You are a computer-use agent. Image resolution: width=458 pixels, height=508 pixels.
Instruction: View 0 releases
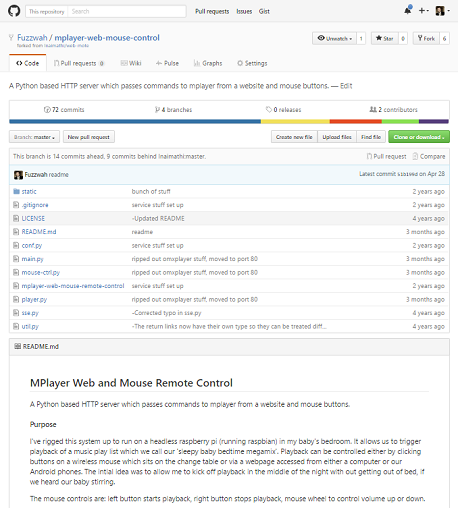[x=284, y=110]
